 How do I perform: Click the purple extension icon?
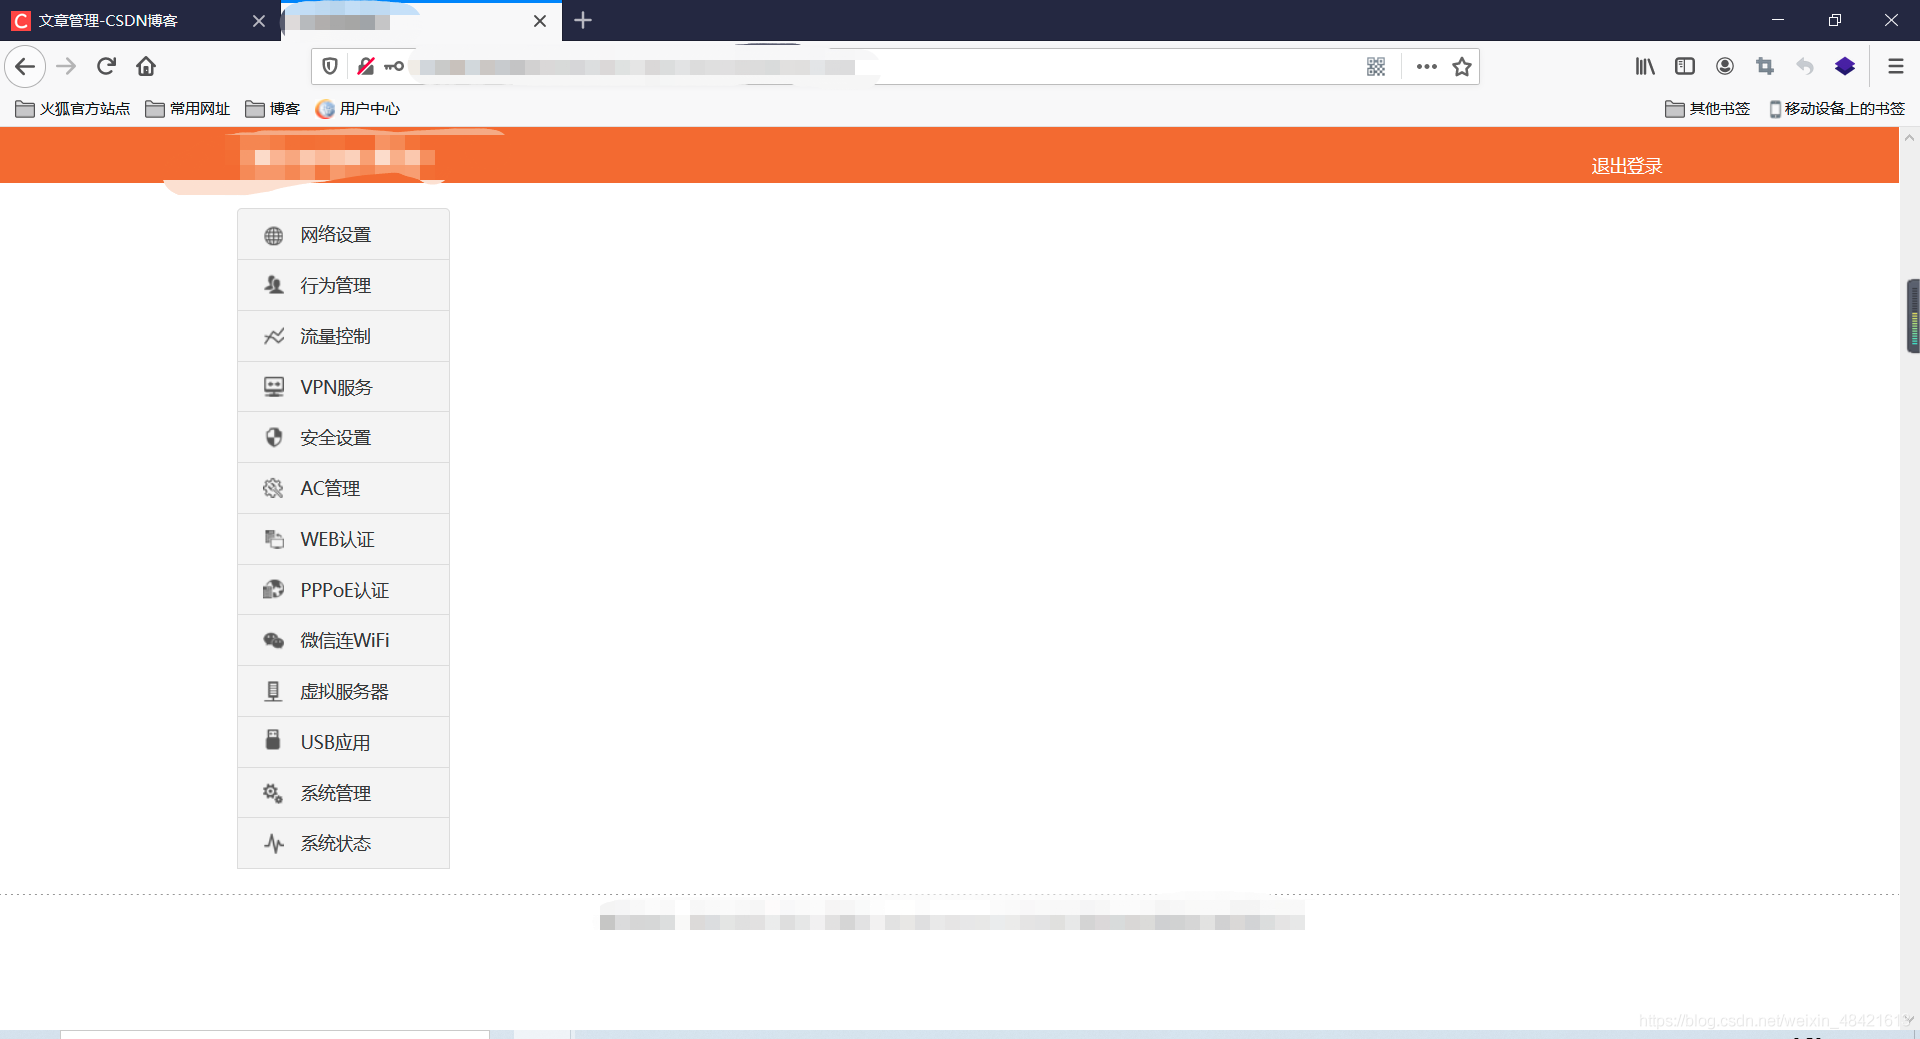[x=1845, y=66]
